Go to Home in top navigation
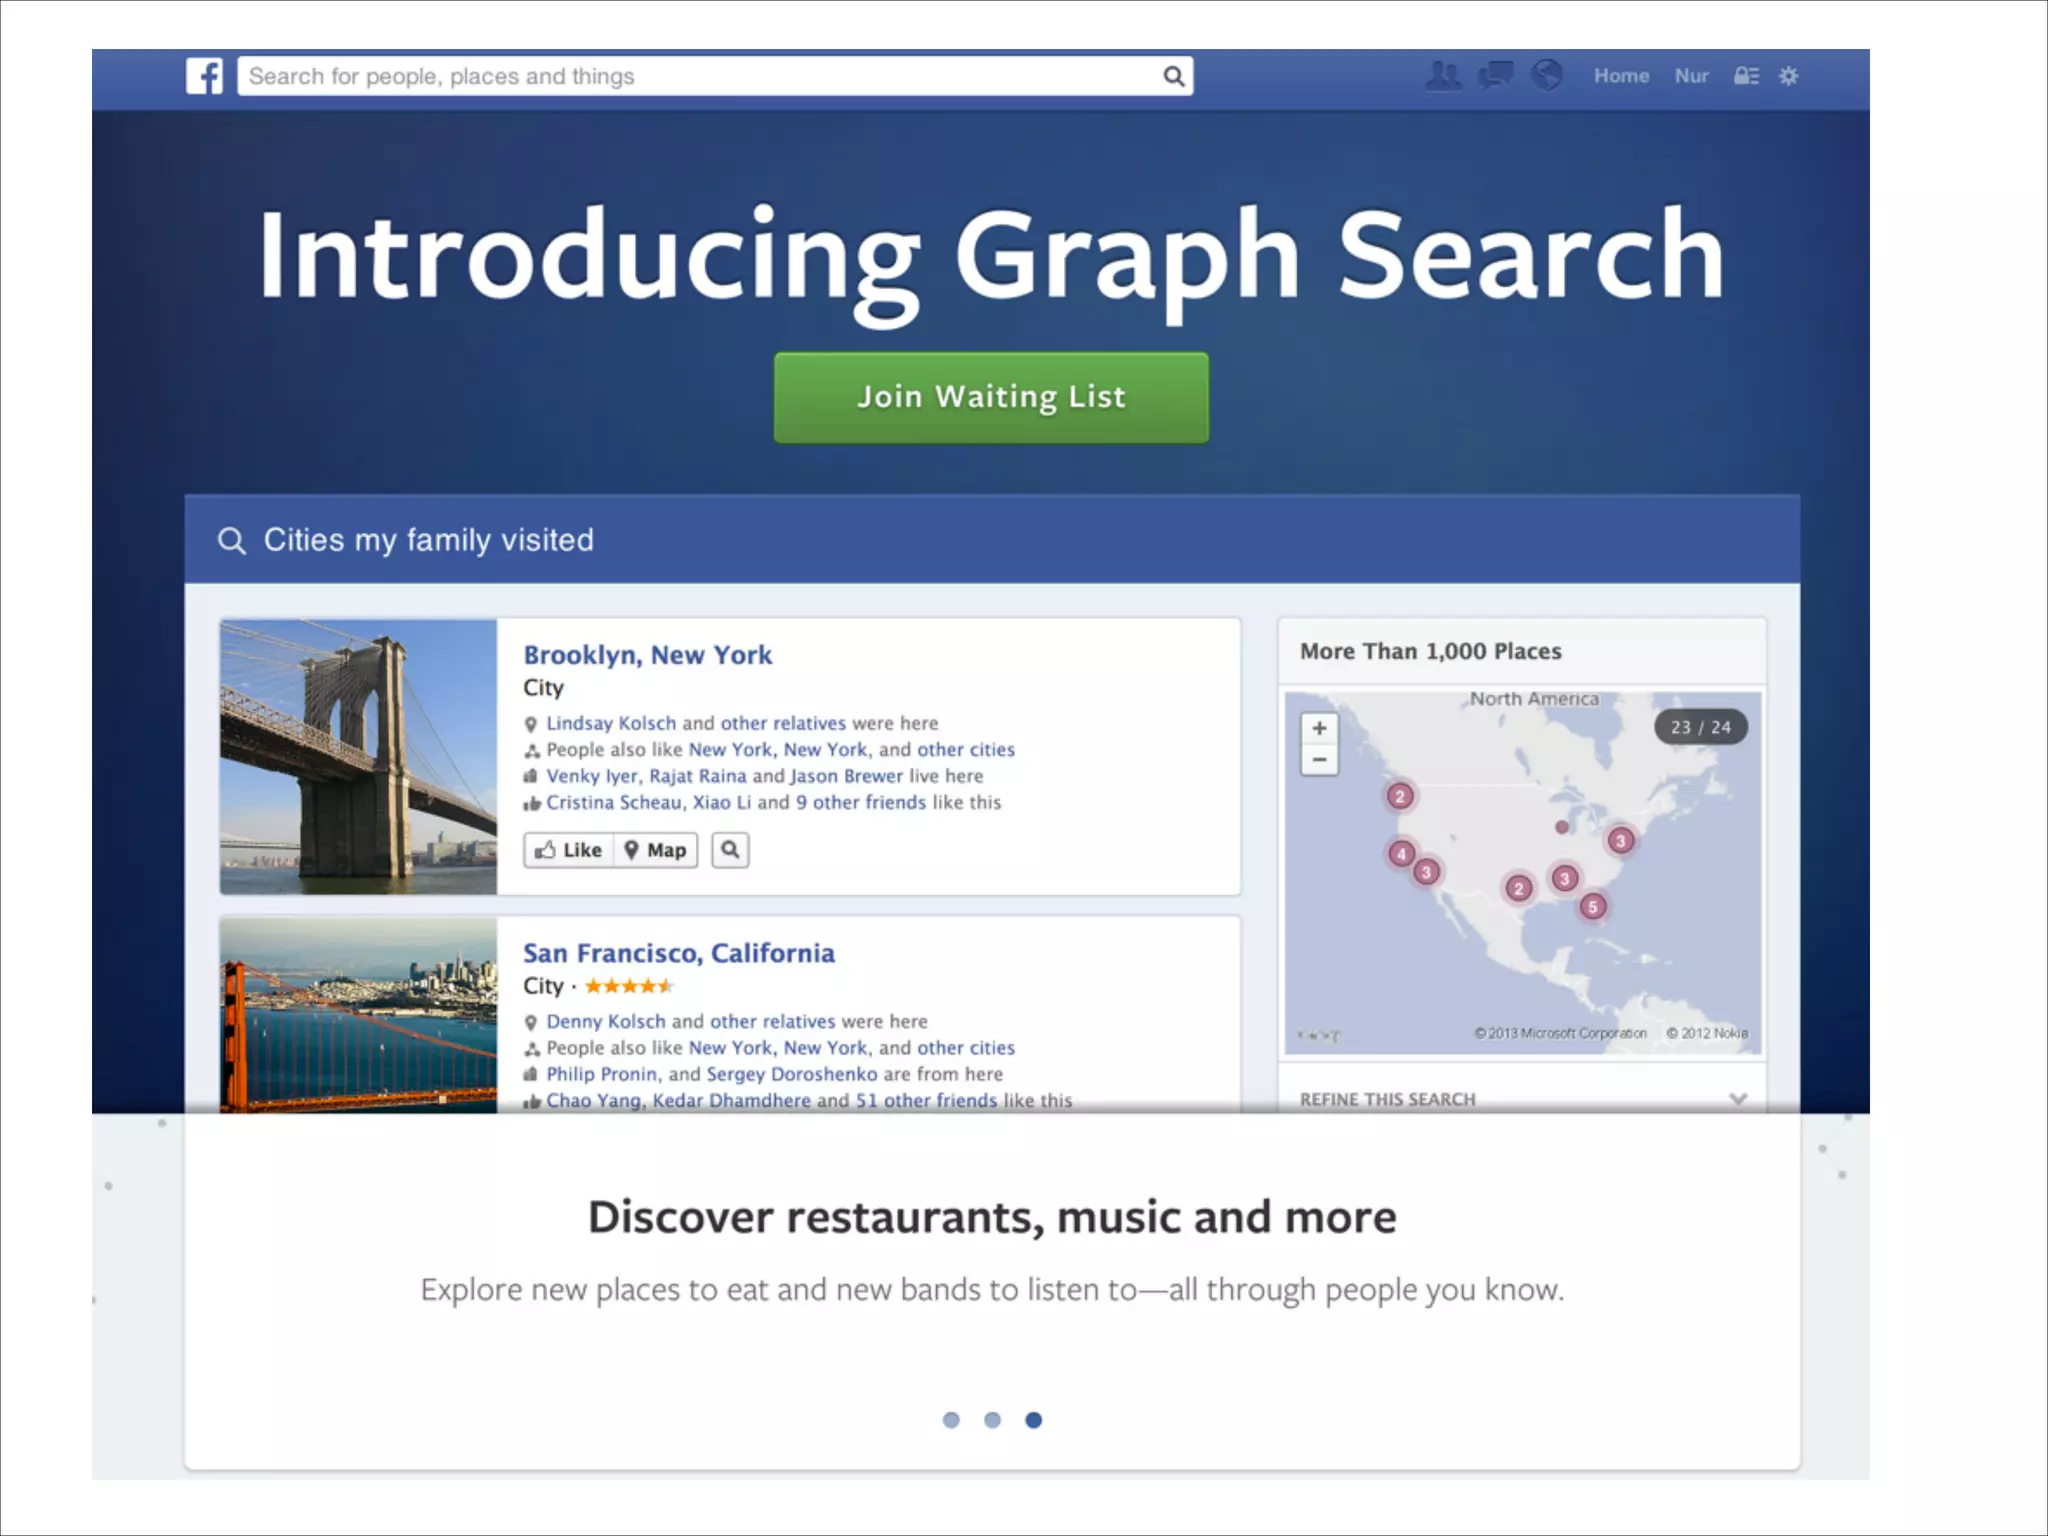The height and width of the screenshot is (1536, 2048). click(1621, 76)
